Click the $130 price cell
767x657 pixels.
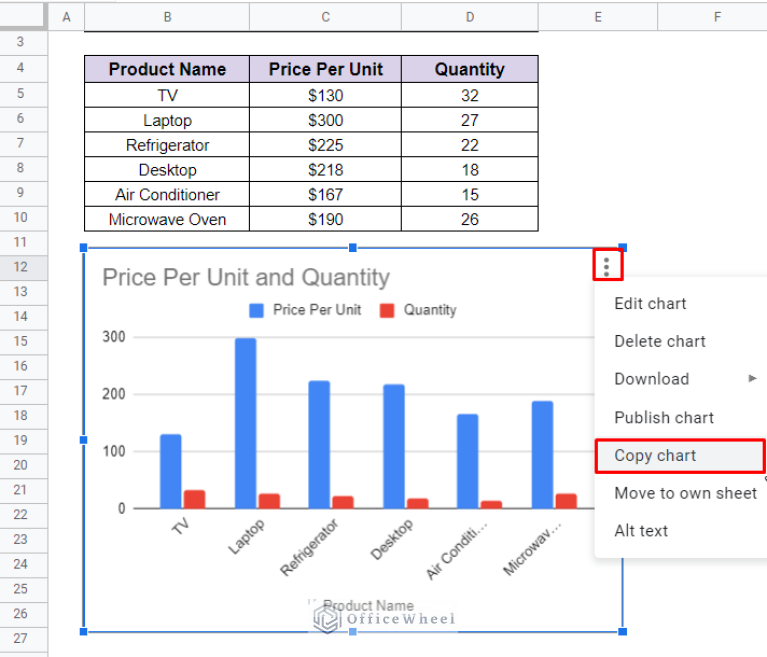click(325, 95)
